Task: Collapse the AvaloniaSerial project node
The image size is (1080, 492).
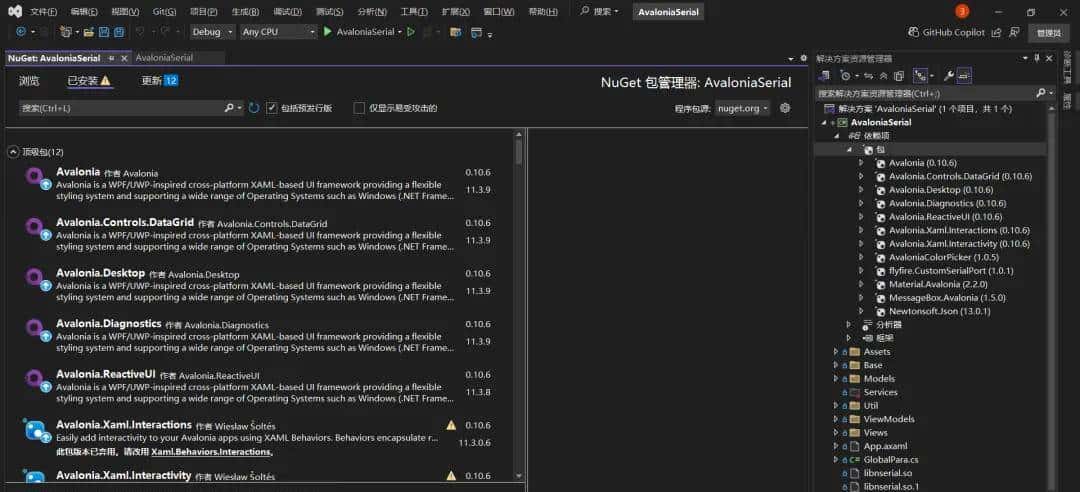Action: (x=824, y=123)
